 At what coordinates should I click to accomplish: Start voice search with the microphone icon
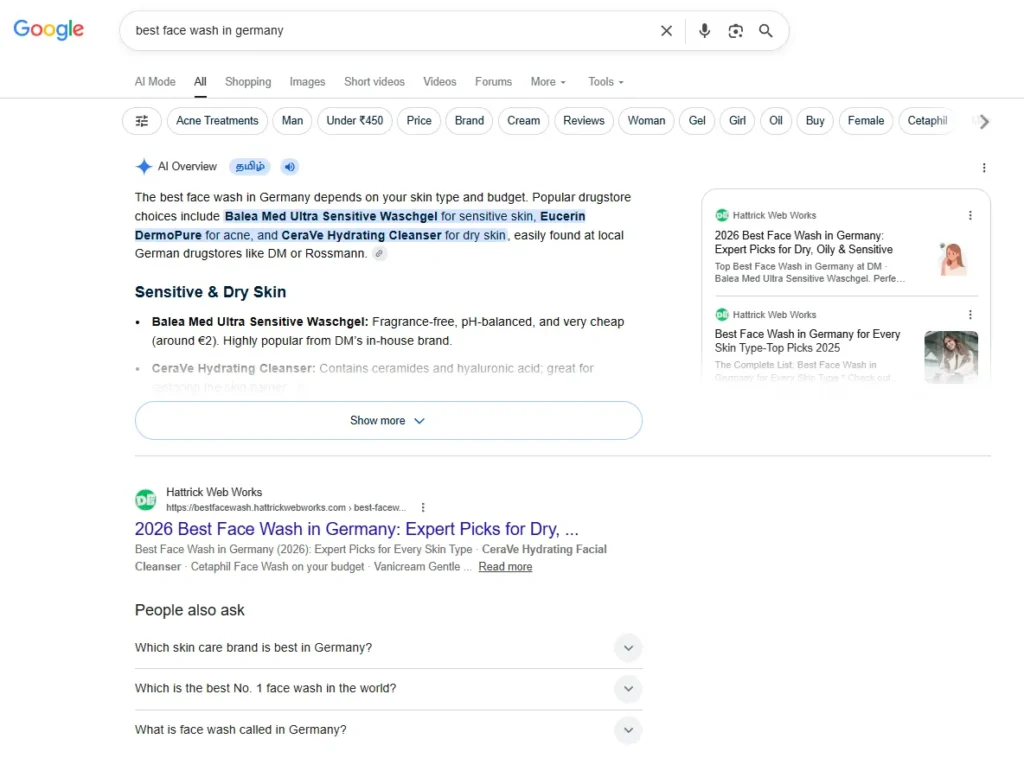704,31
